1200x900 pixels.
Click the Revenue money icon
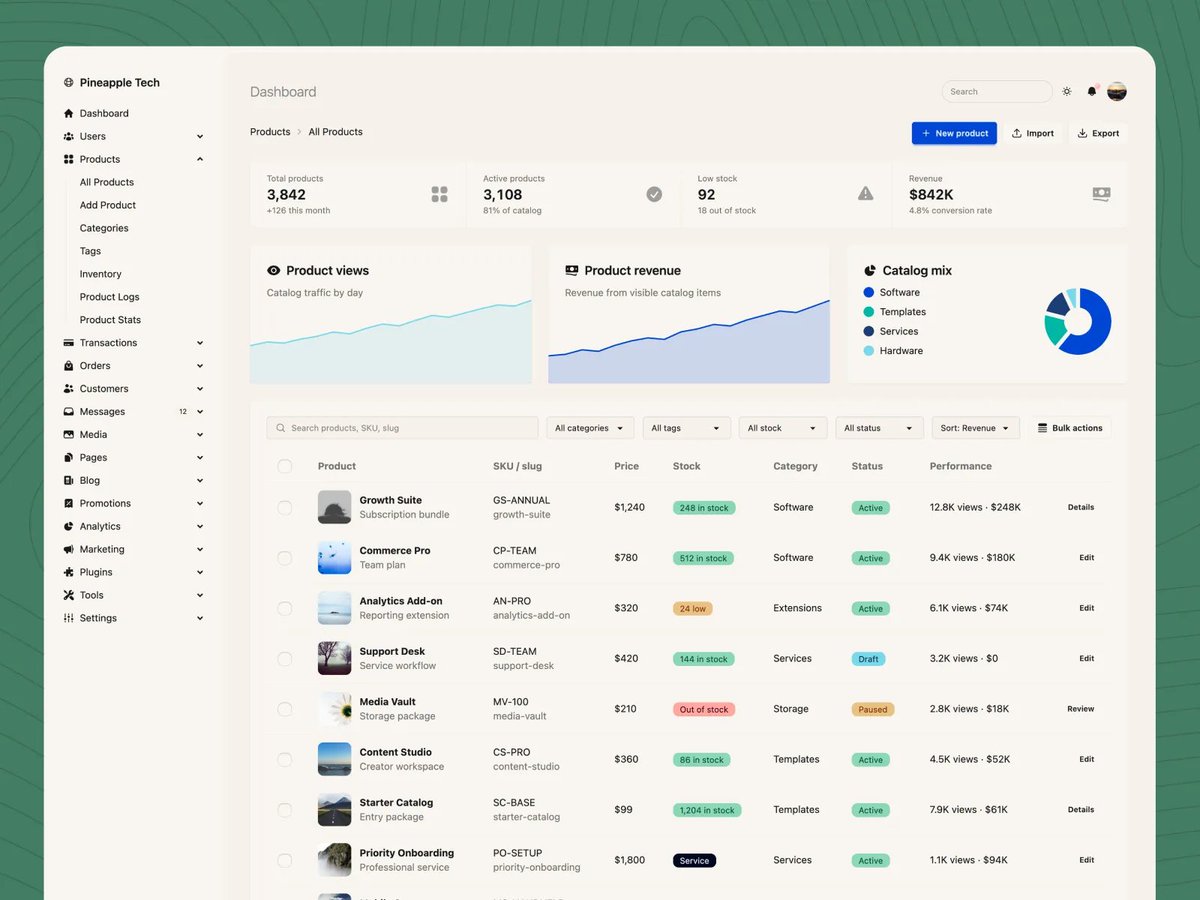[1101, 194]
